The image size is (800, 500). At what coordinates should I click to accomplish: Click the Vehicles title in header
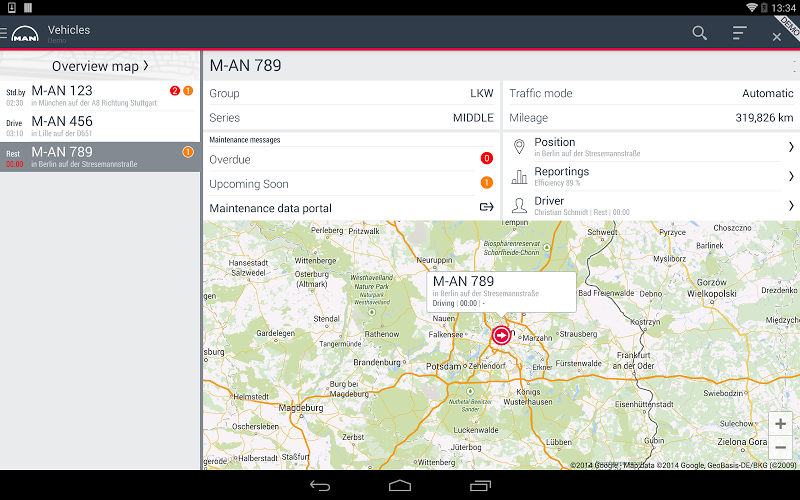tap(69, 30)
